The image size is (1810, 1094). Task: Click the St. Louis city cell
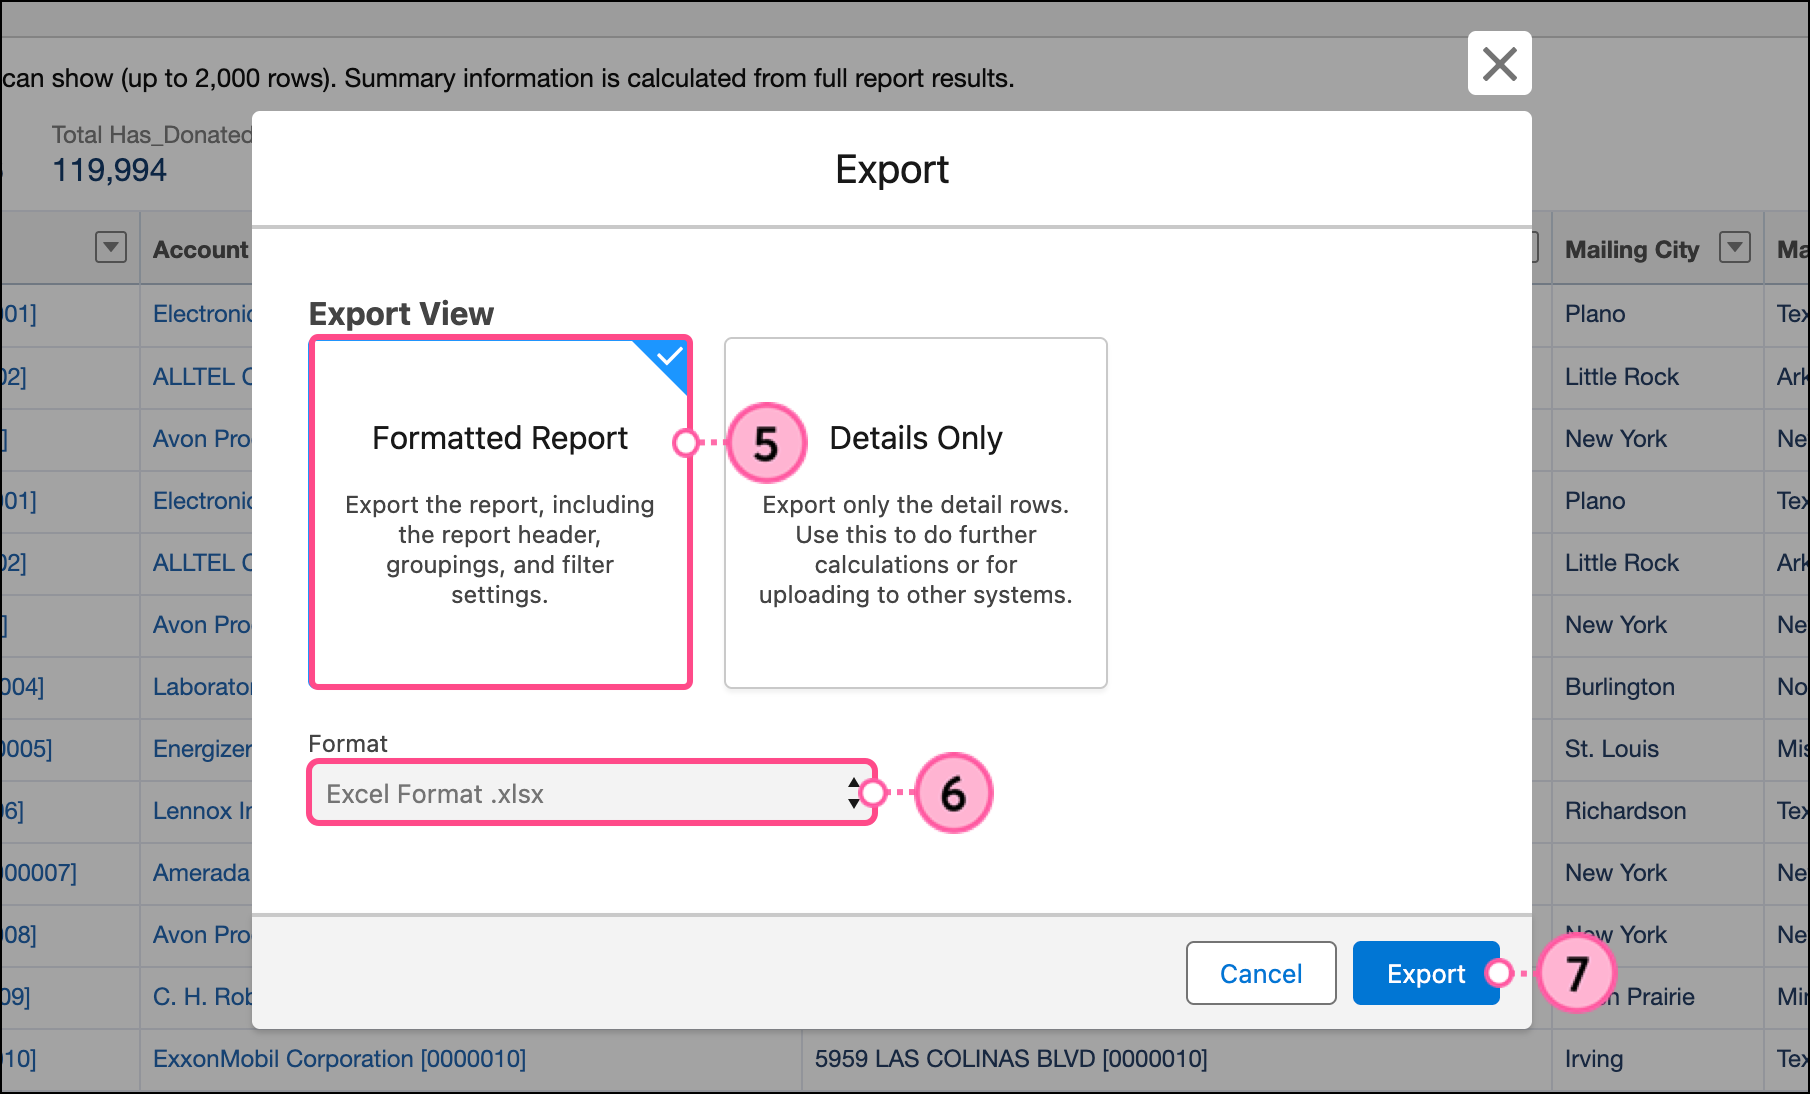tap(1611, 749)
